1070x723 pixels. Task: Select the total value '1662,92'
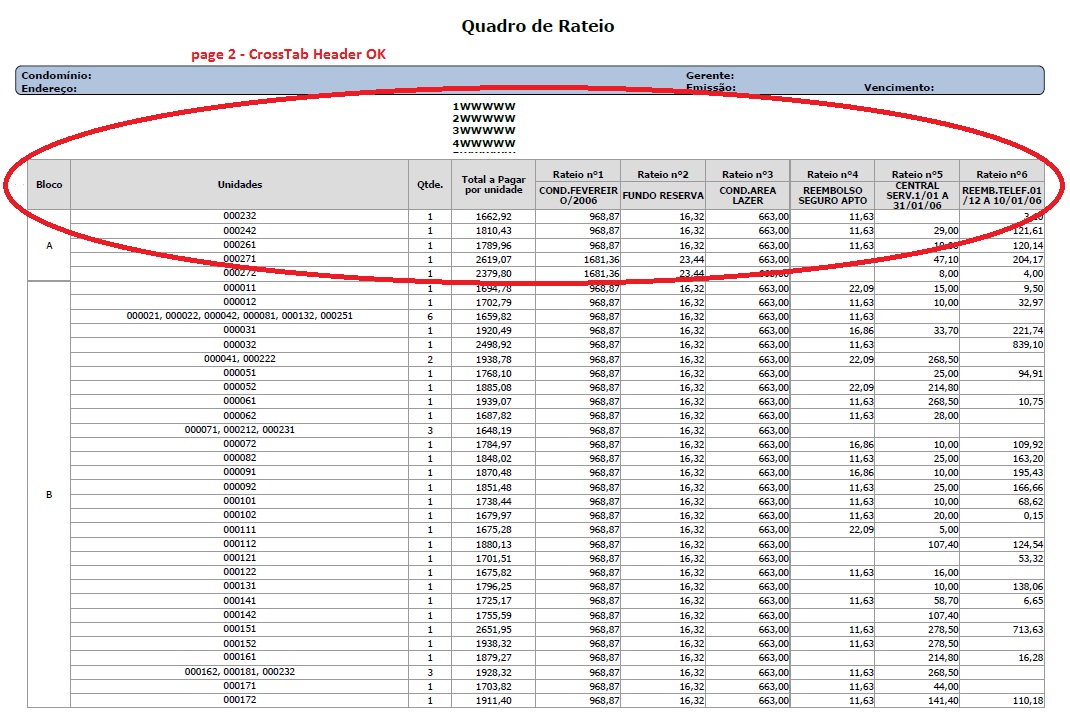coord(493,216)
